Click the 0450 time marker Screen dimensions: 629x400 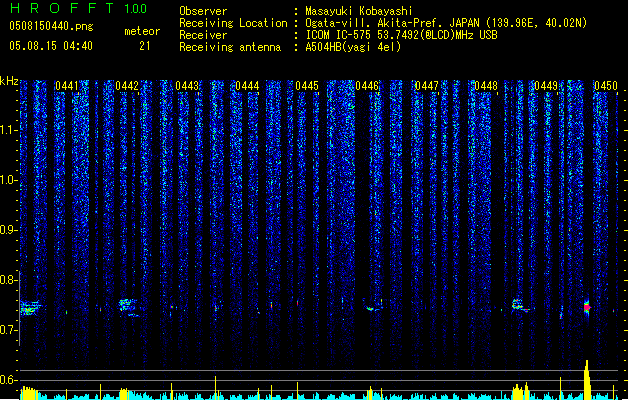(606, 86)
